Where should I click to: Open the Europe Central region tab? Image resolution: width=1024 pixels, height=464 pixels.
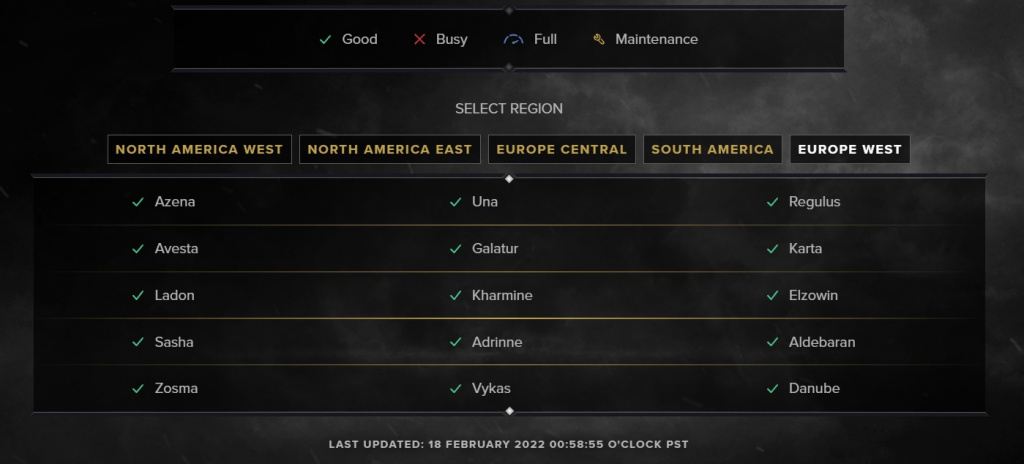562,150
